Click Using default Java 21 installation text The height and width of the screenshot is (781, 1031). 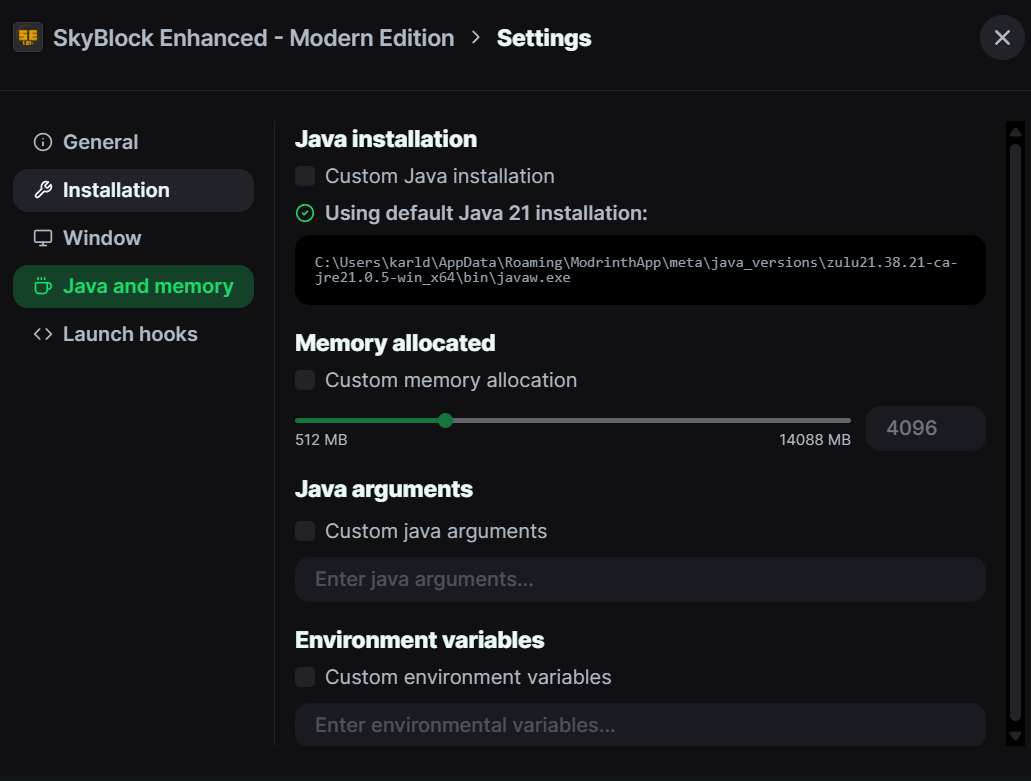coord(487,213)
